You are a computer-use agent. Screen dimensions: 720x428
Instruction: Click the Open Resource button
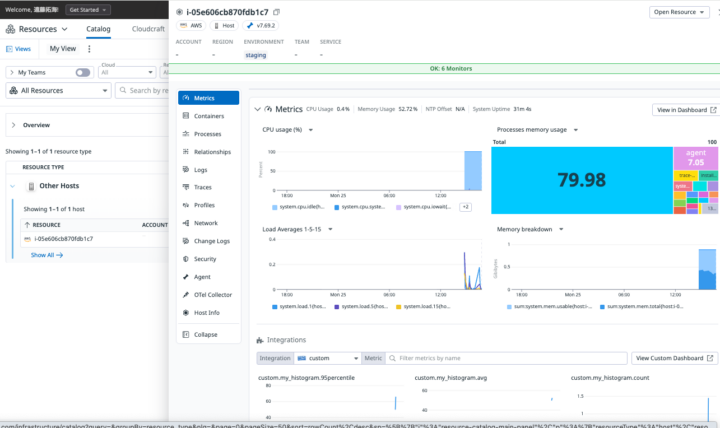point(679,12)
